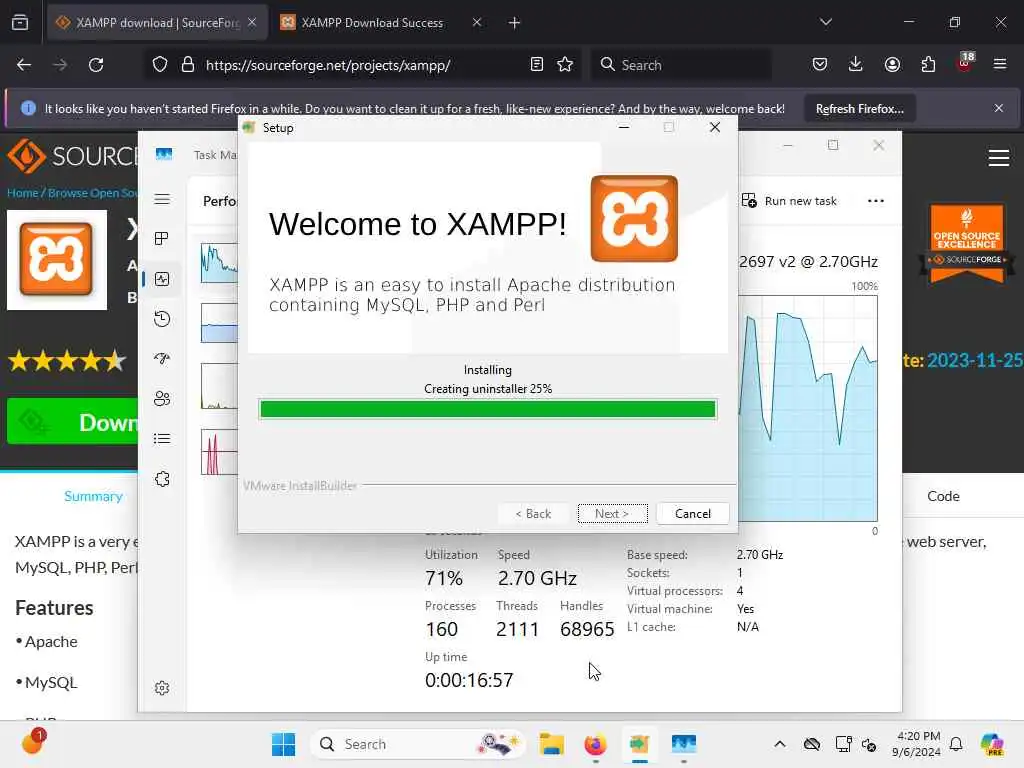
Task: Click Refresh Firefox button in notification bar
Action: click(859, 108)
